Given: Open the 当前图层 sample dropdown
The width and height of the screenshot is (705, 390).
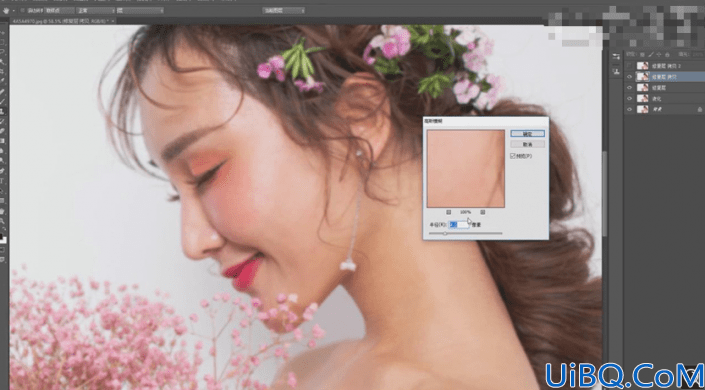Looking at the screenshot, I should (x=284, y=10).
